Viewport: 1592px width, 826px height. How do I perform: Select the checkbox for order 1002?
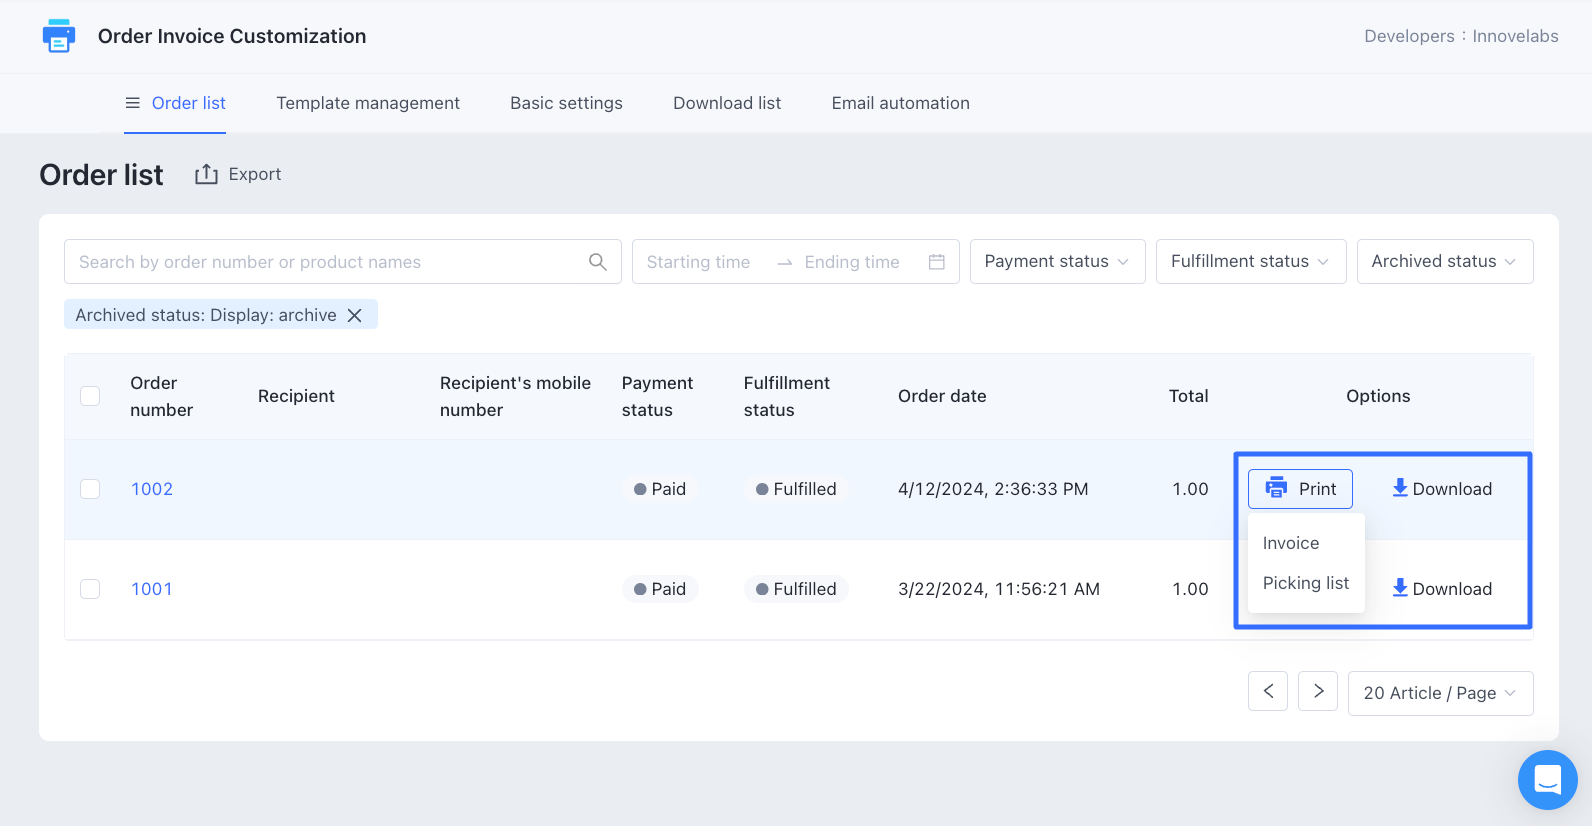(x=90, y=489)
